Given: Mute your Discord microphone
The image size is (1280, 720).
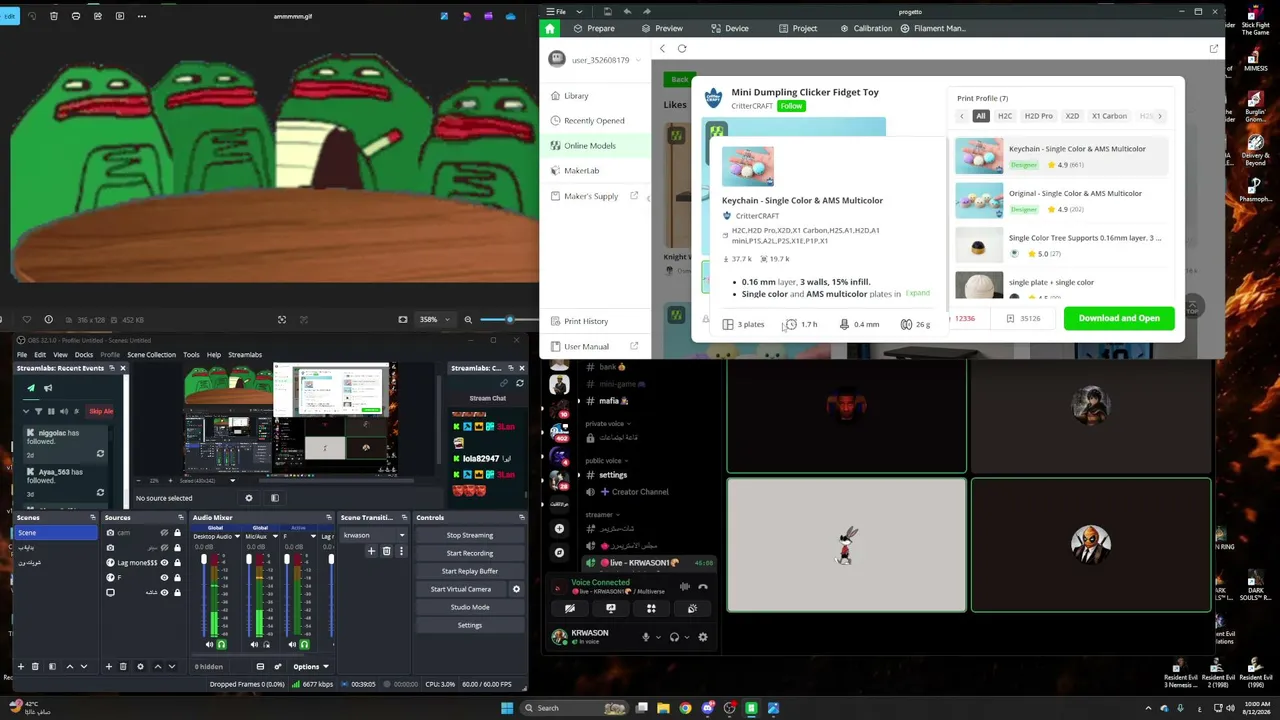Looking at the screenshot, I should tap(646, 637).
